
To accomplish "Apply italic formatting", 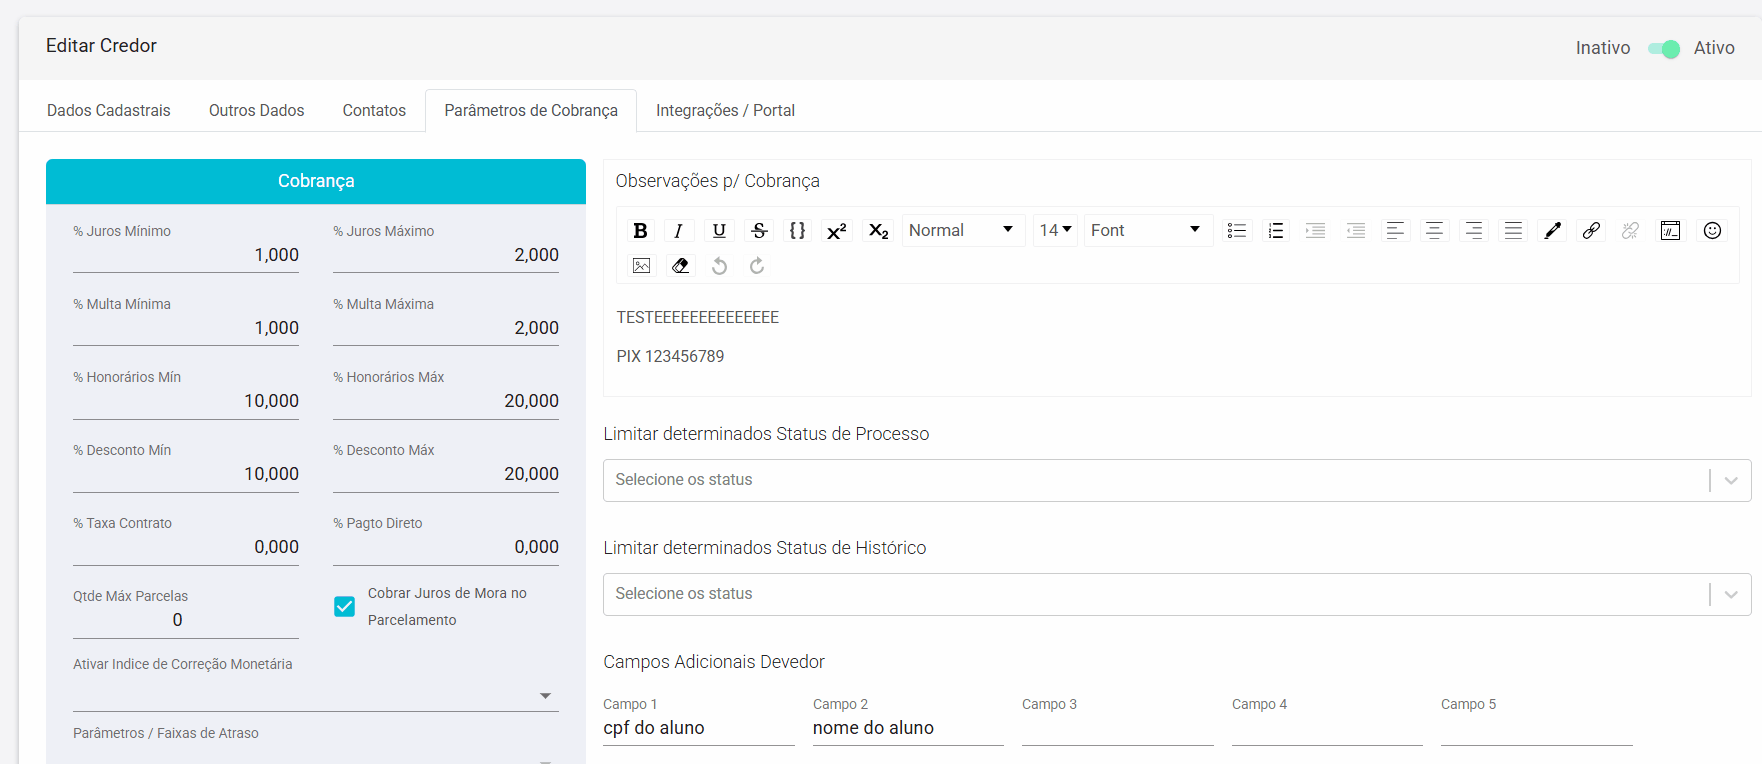I will tap(679, 231).
